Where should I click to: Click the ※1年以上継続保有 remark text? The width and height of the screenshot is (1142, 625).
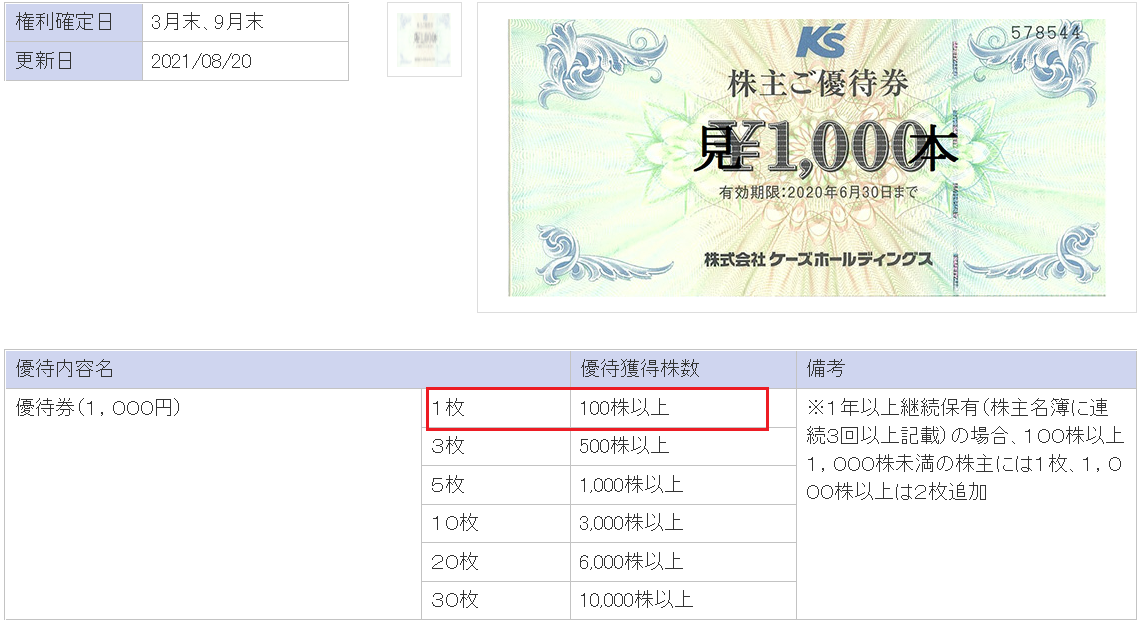(965, 449)
